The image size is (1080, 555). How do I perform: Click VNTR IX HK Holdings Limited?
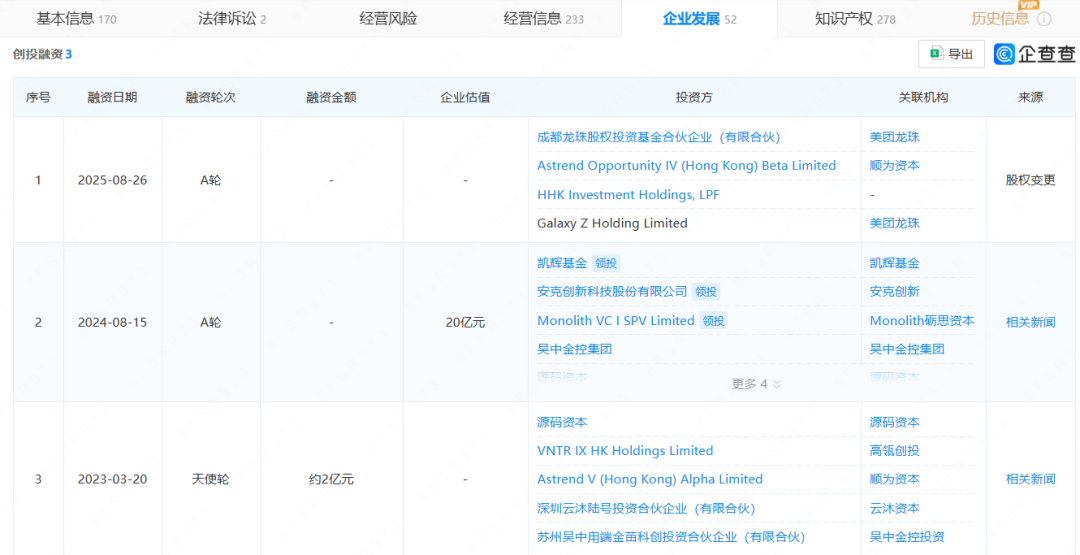(625, 451)
